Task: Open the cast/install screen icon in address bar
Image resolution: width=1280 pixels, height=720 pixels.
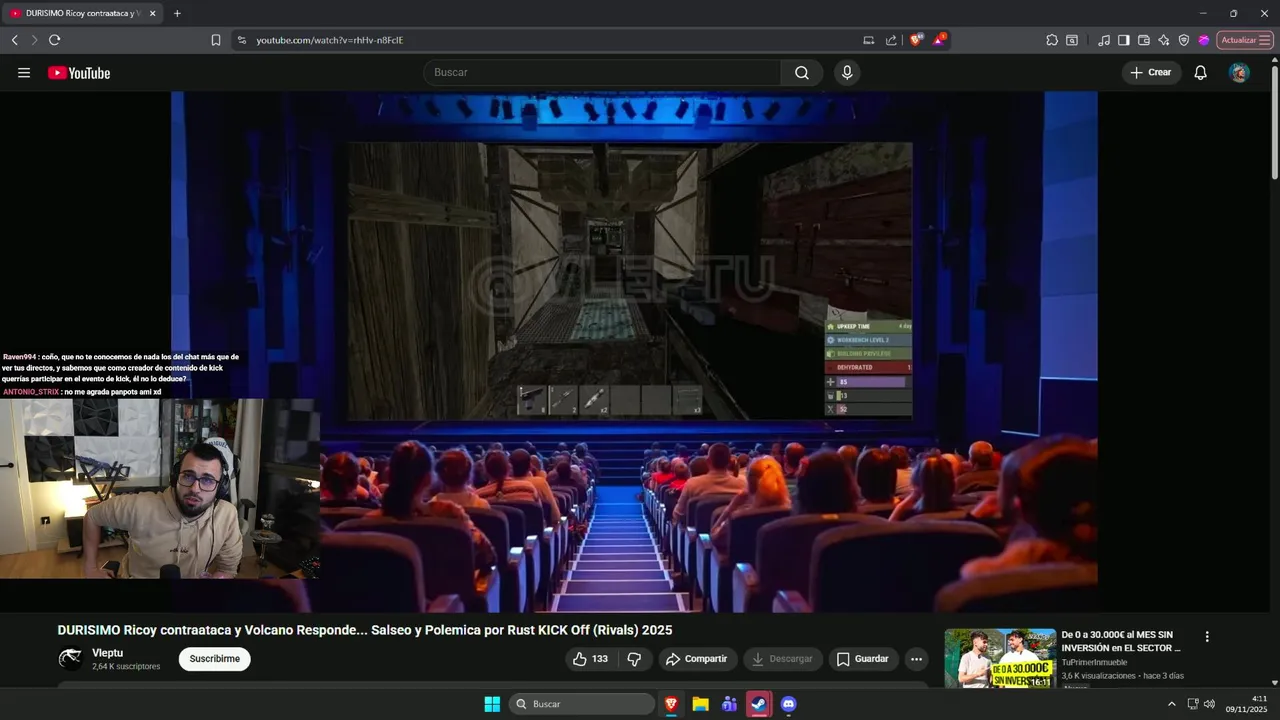Action: 868,40
